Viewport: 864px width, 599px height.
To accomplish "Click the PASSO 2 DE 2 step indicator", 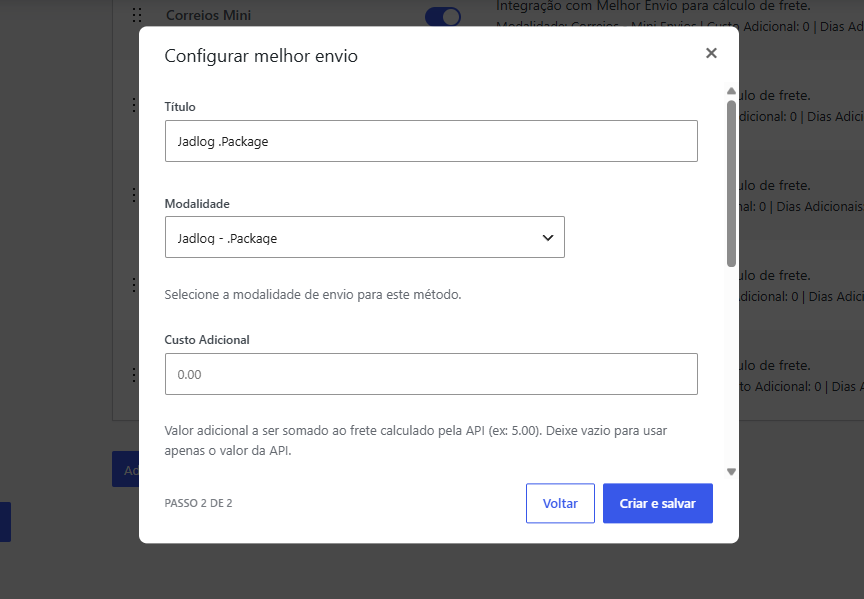I will point(198,503).
